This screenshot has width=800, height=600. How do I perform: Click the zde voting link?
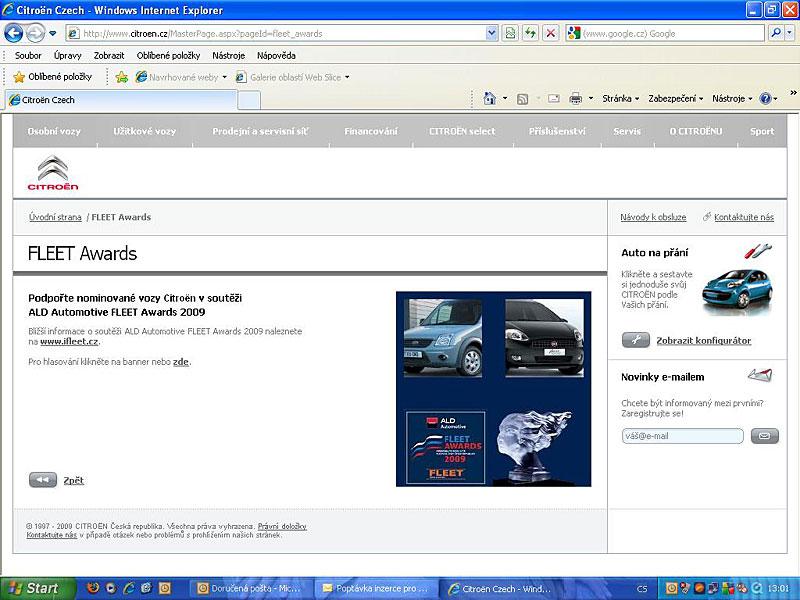pos(181,362)
